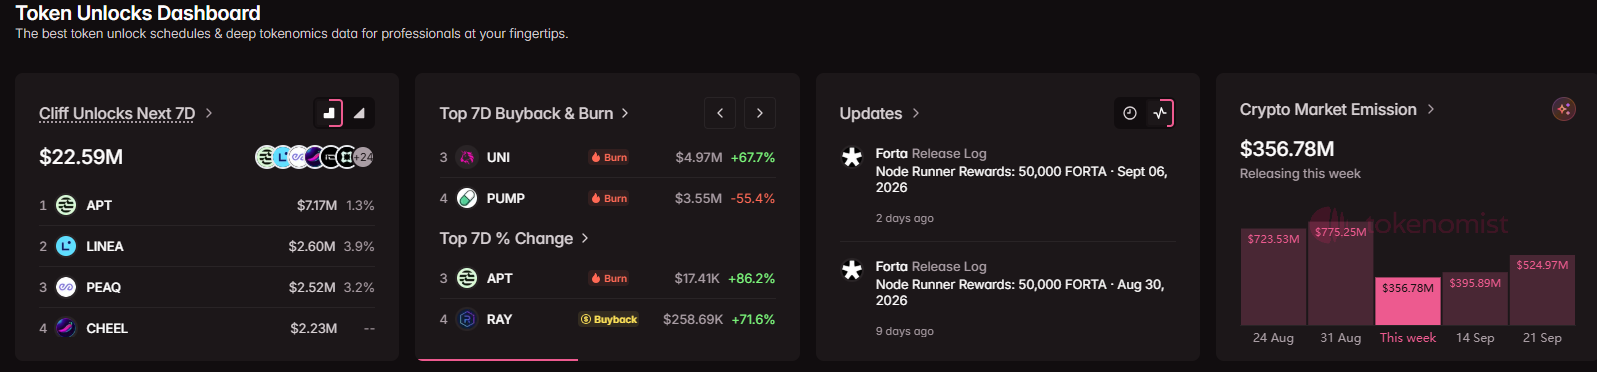Click the APT token icon in 7D % Change

[x=467, y=278]
